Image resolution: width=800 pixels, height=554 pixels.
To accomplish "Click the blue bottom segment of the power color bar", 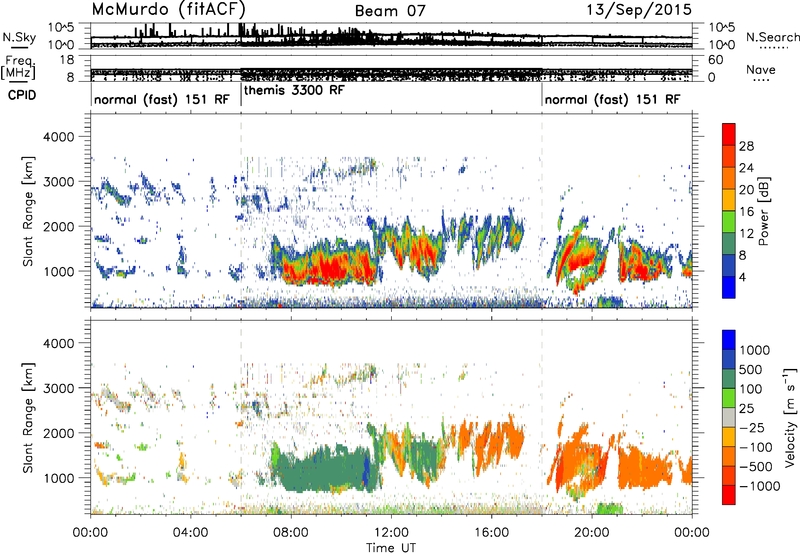I will click(729, 287).
